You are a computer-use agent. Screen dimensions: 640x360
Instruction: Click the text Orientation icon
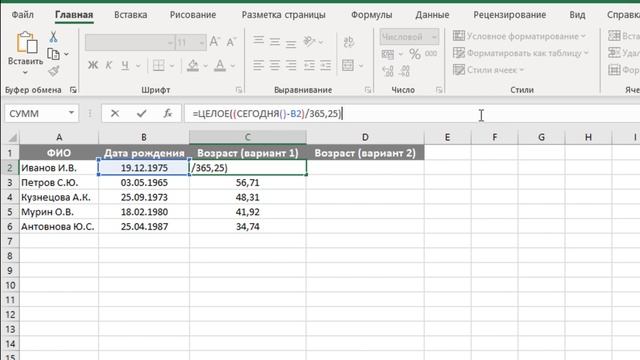point(309,41)
